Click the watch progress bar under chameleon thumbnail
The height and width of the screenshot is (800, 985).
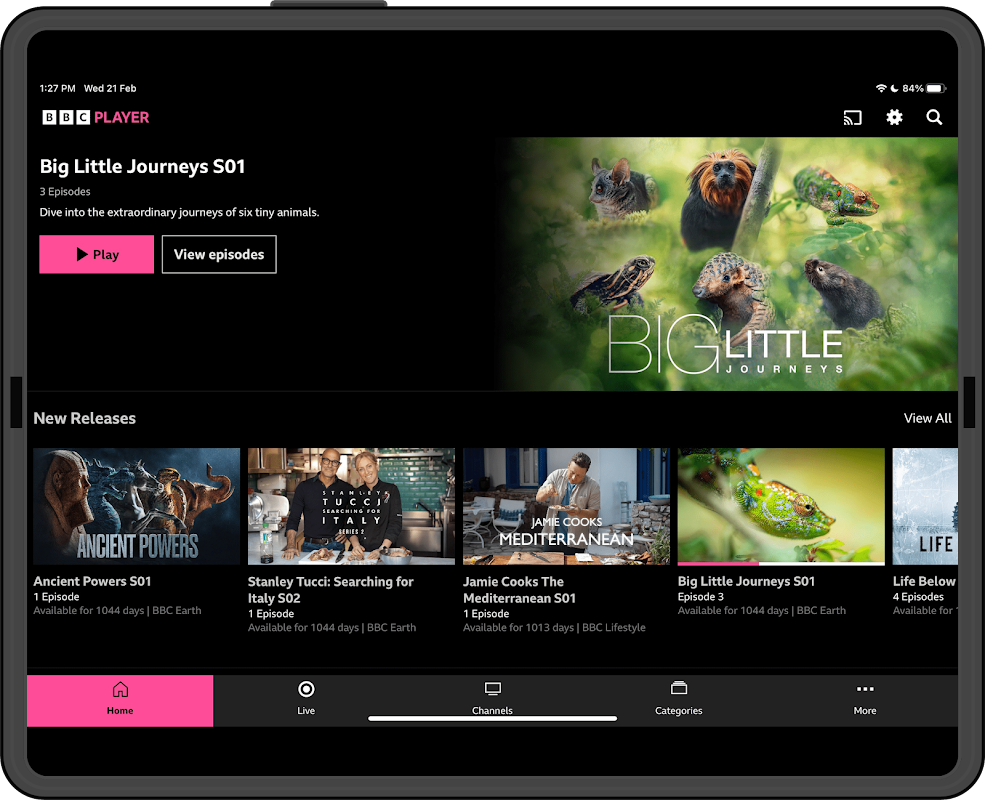[x=781, y=564]
